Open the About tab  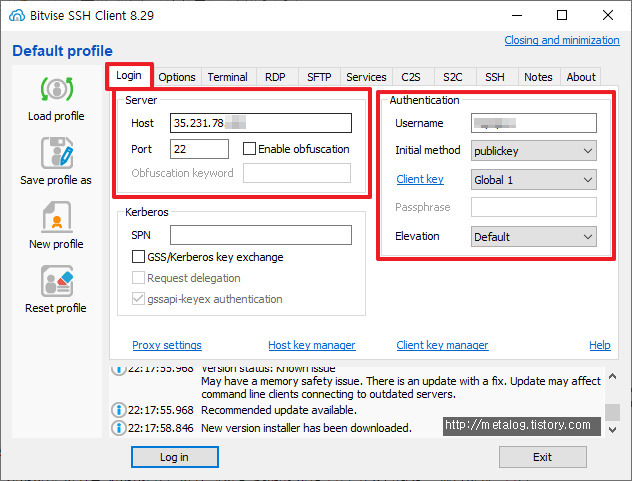pos(581,77)
